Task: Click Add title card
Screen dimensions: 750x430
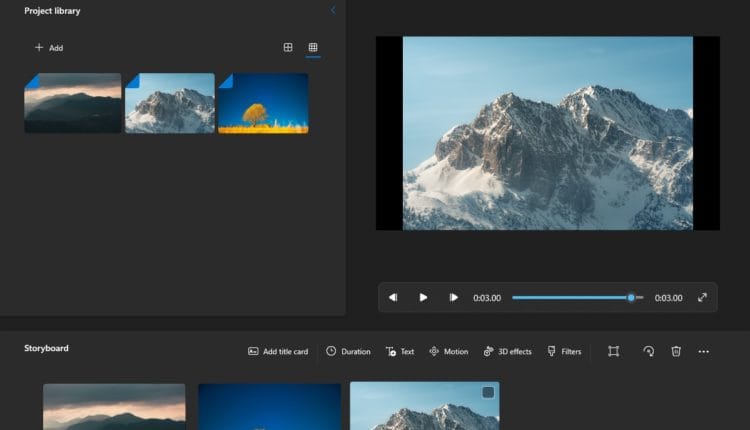Action: click(x=278, y=352)
